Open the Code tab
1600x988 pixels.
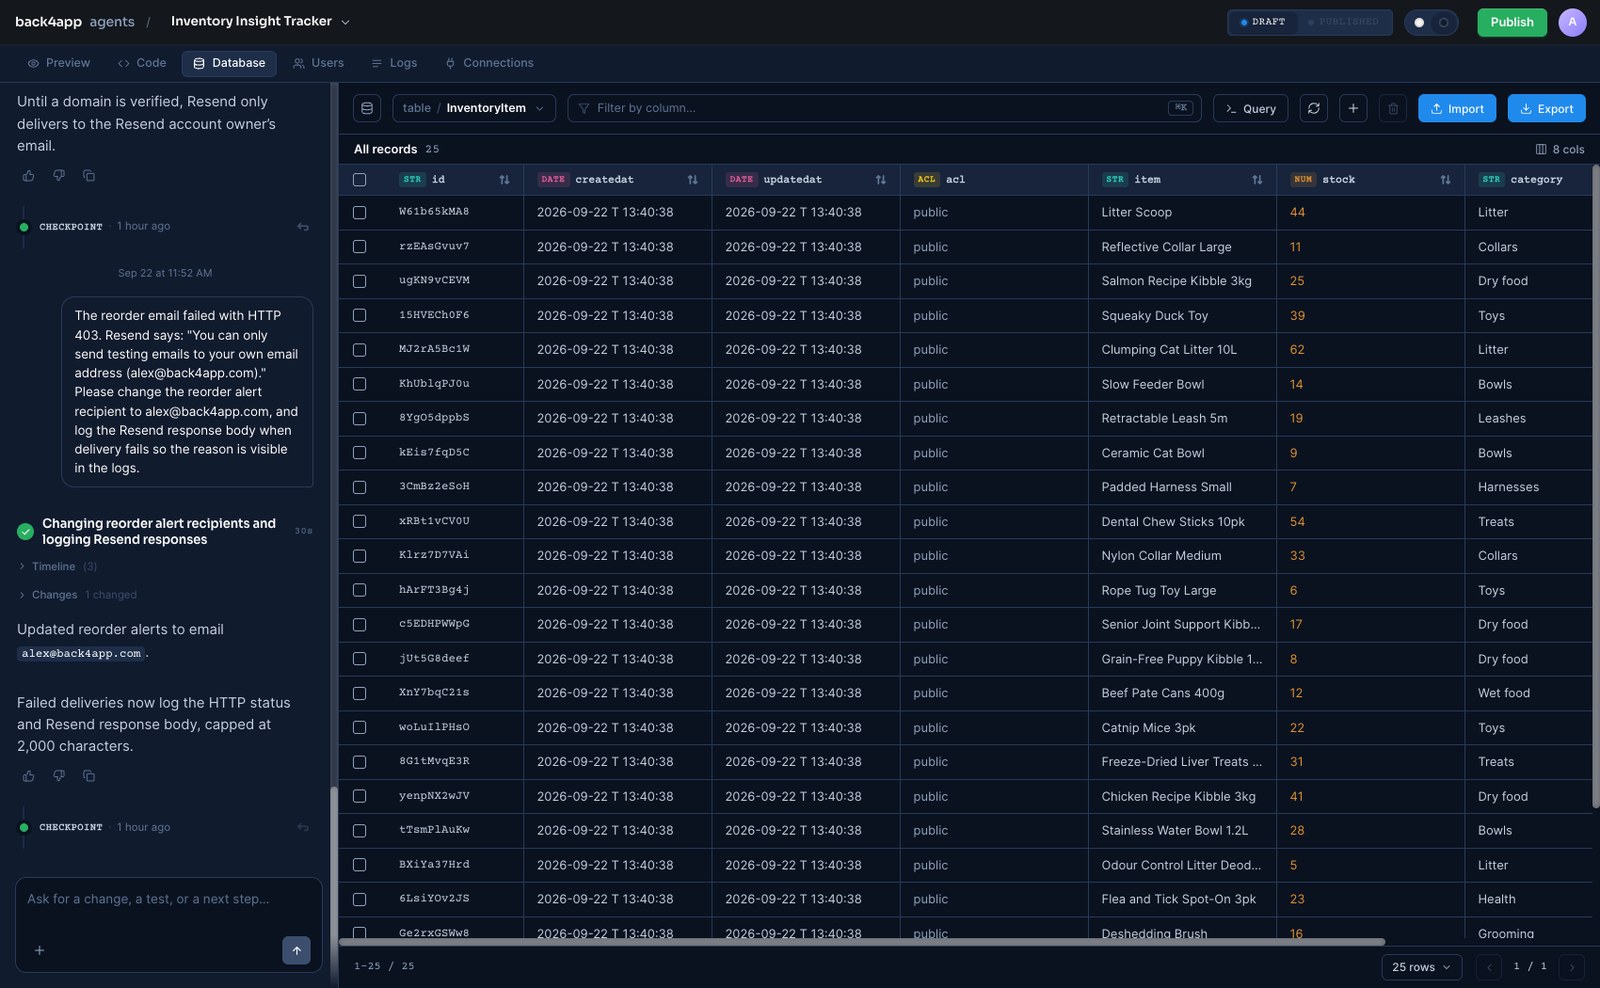(x=142, y=63)
